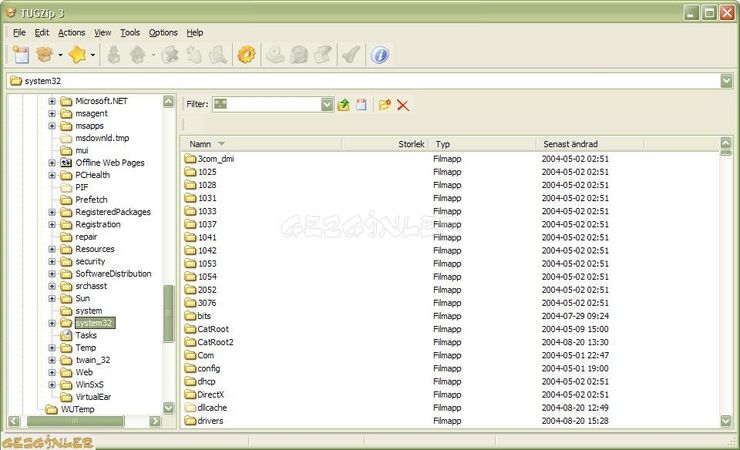Click the blue info about icon
The width and height of the screenshot is (740, 450).
tap(379, 55)
